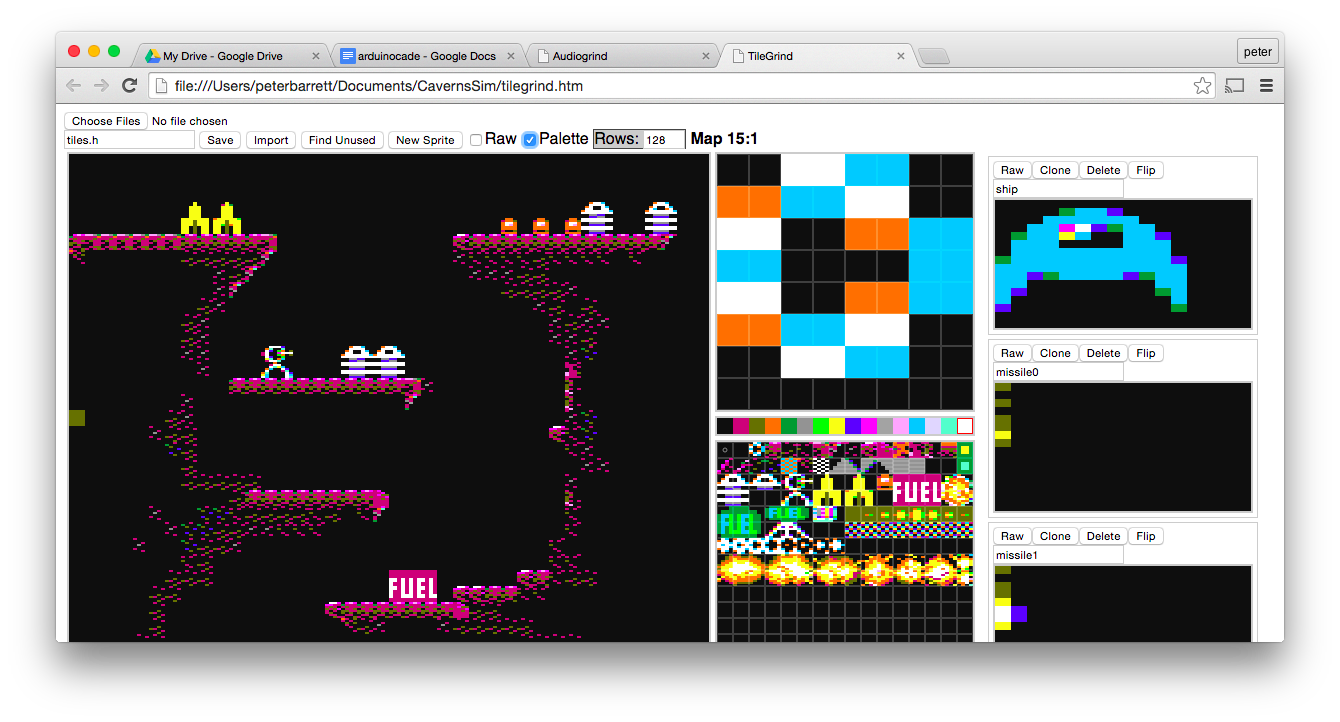Pick the aqua square tile on the green background
This screenshot has height=722, width=1340.
coord(965,466)
